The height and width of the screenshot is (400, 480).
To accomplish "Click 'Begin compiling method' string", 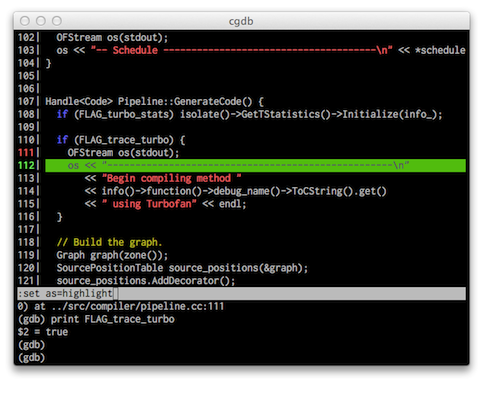I will (171, 178).
